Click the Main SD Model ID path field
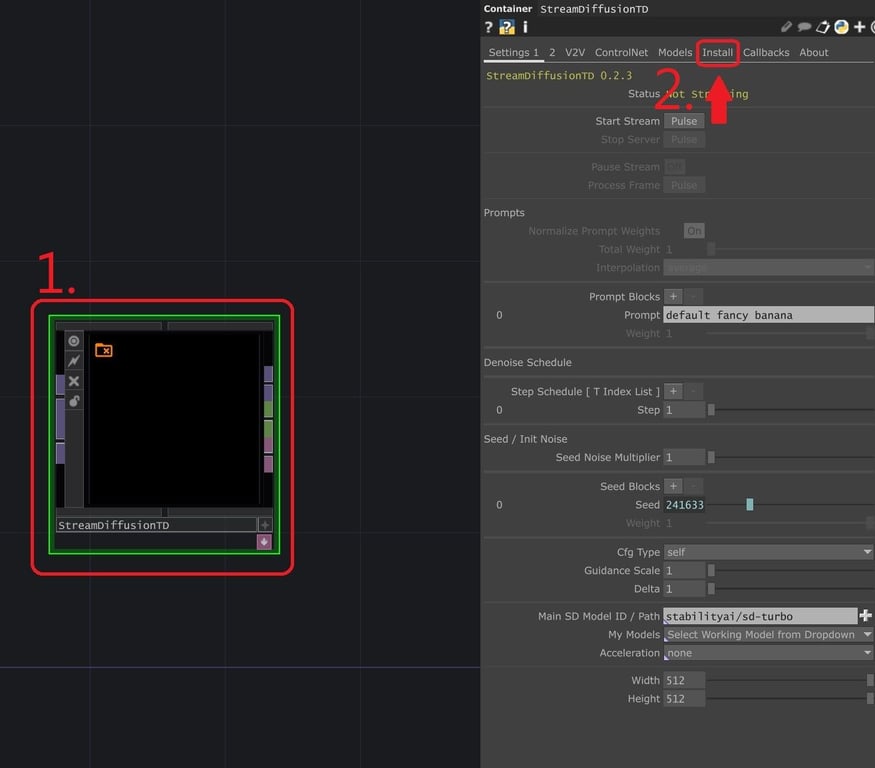Screen dimensions: 875x768 [x=760, y=616]
